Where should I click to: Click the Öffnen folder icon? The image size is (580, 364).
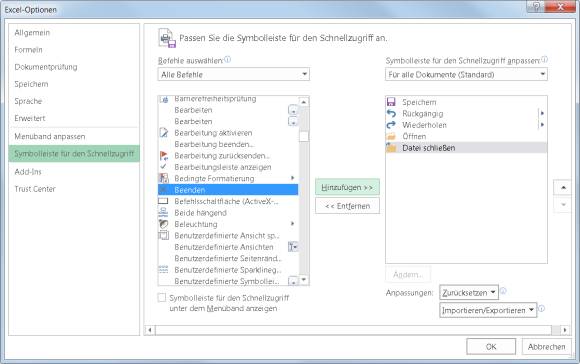[391, 136]
